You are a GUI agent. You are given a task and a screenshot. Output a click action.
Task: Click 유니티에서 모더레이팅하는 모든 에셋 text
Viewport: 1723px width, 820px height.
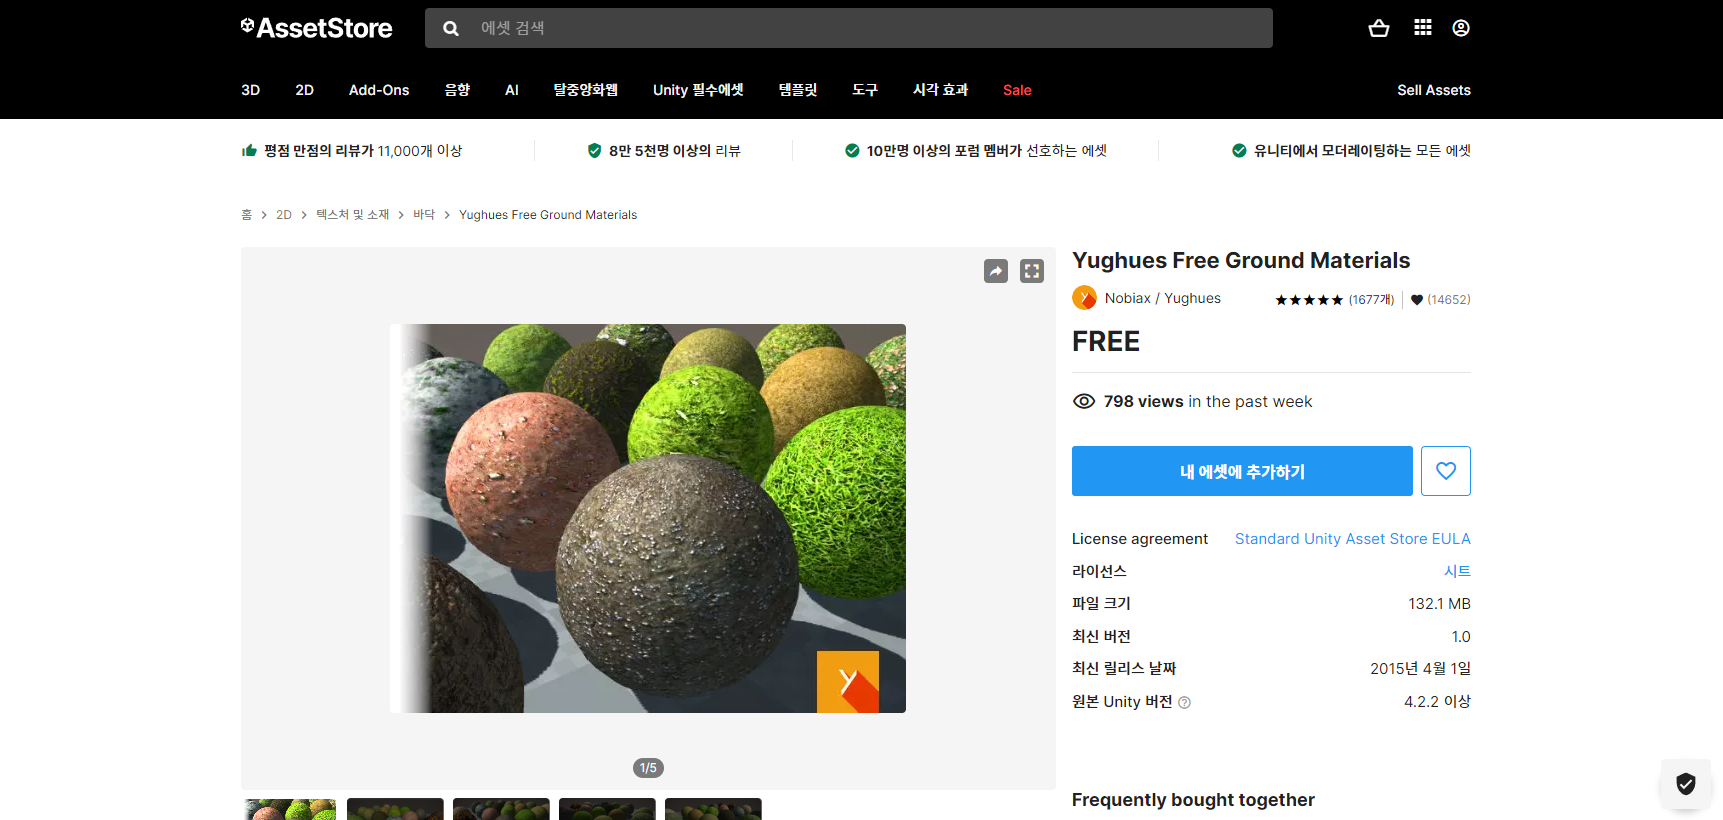point(1362,150)
